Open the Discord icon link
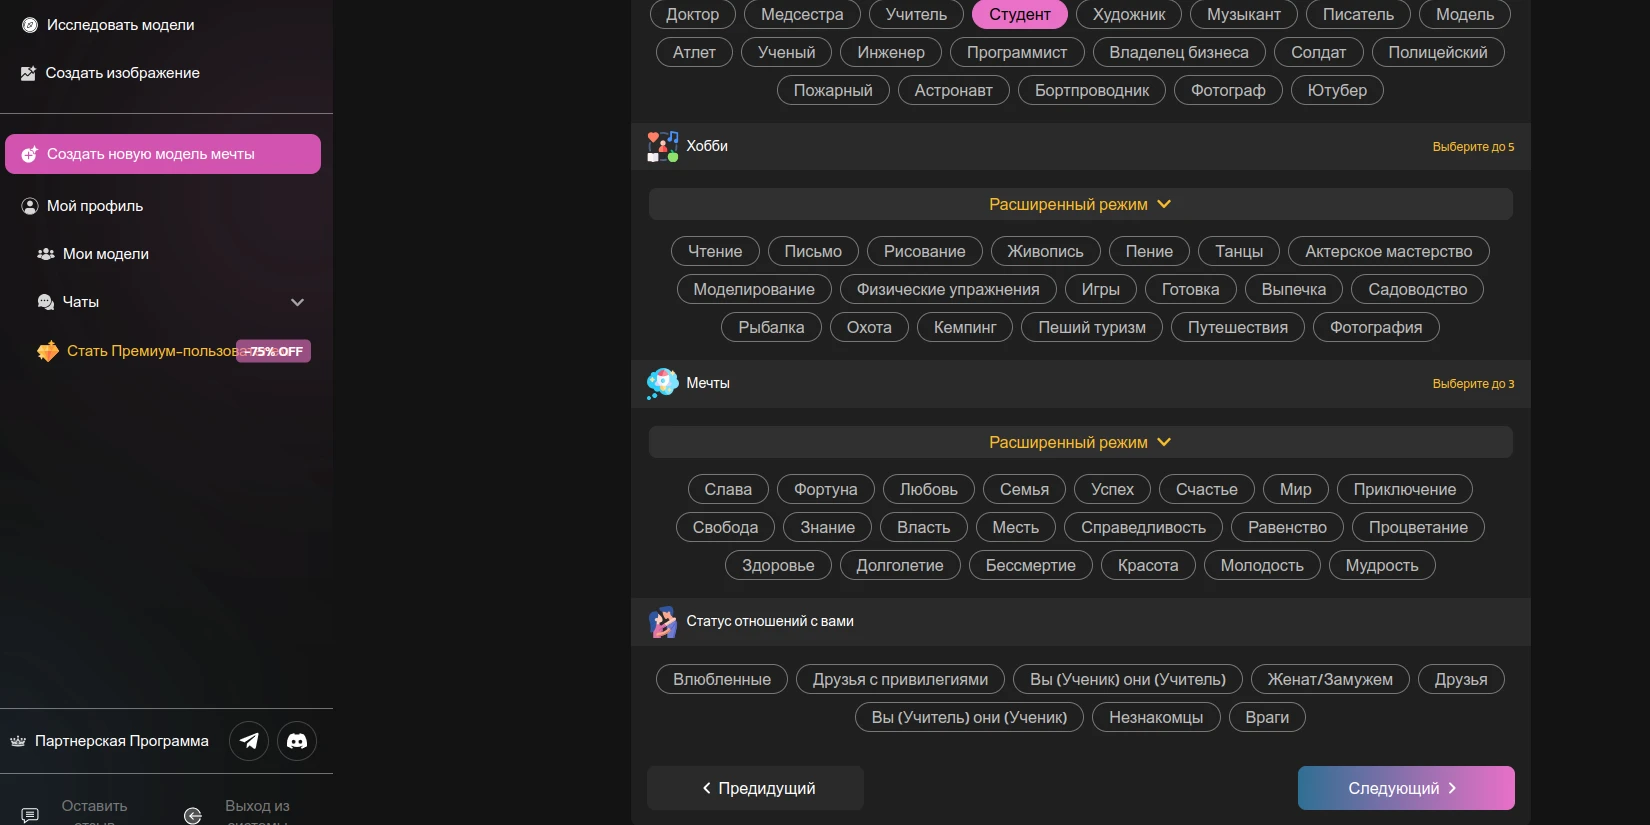 [297, 741]
